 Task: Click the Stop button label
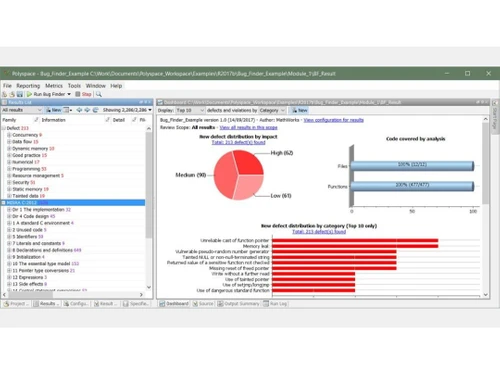[x=87, y=94]
